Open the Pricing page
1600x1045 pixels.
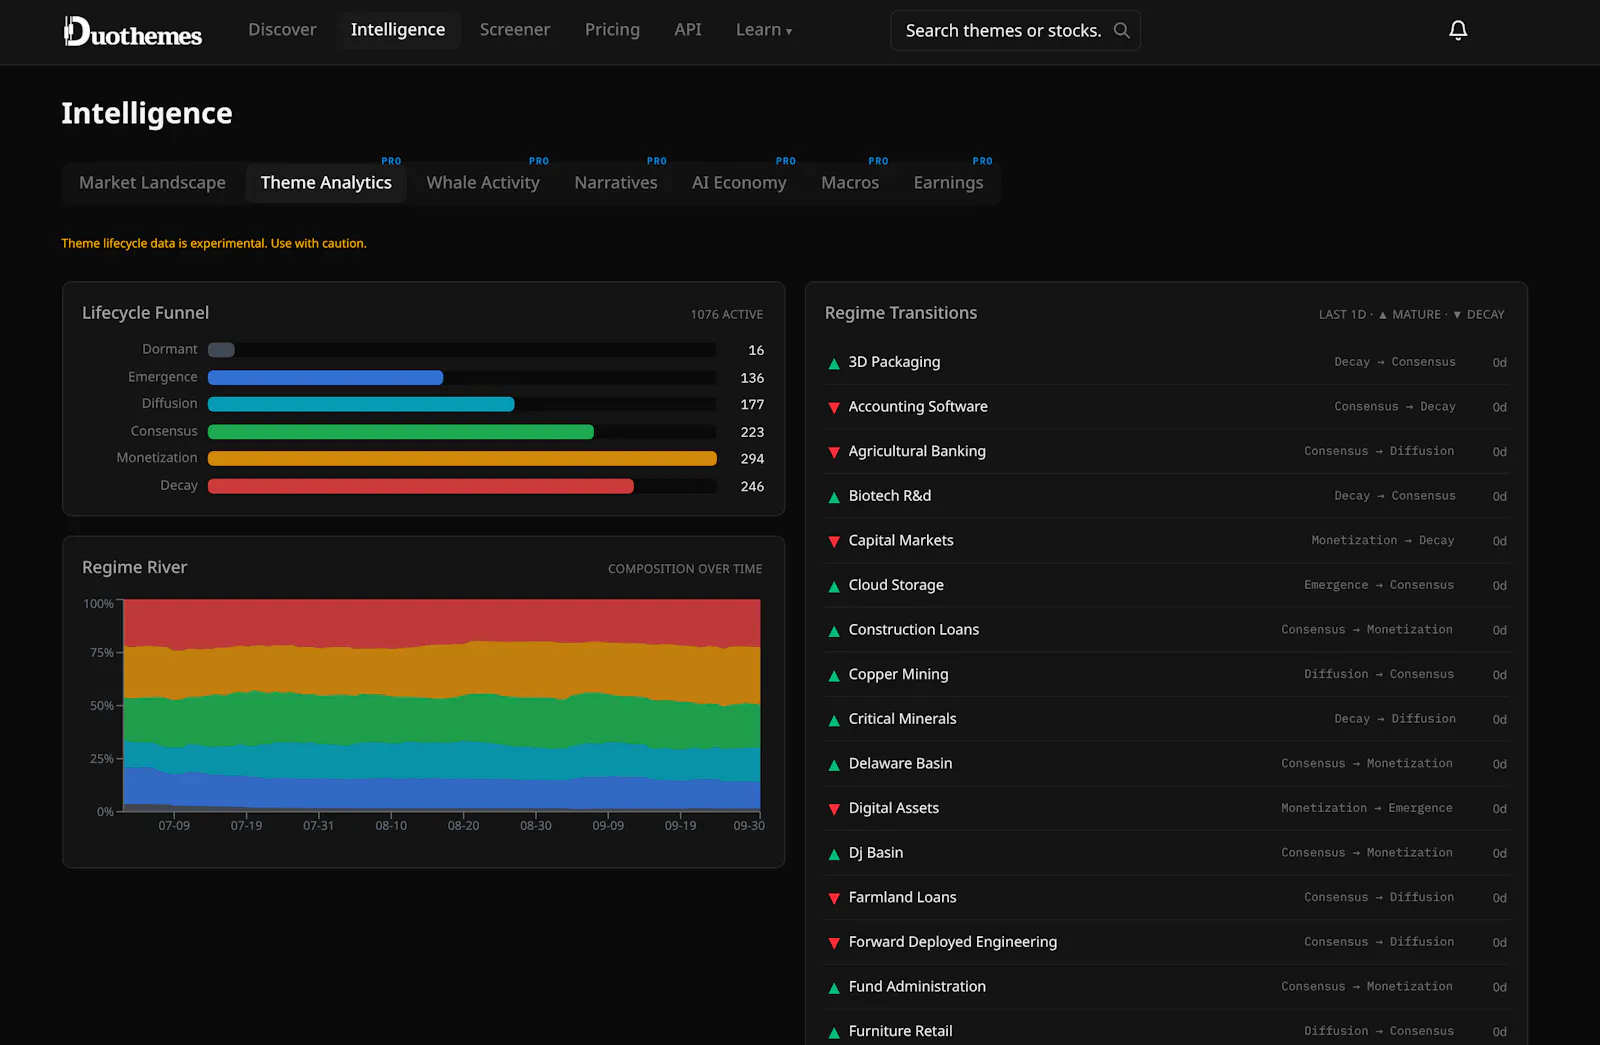[612, 30]
